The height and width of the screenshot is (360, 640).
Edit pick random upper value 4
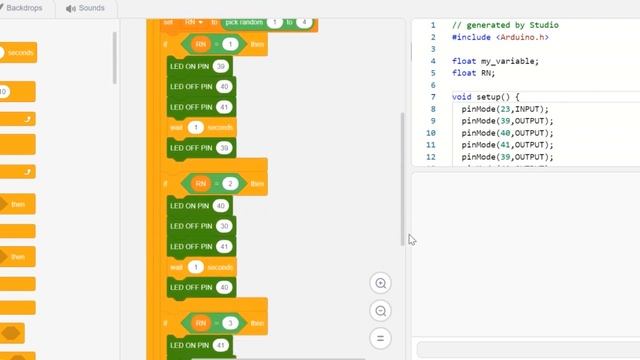304,22
